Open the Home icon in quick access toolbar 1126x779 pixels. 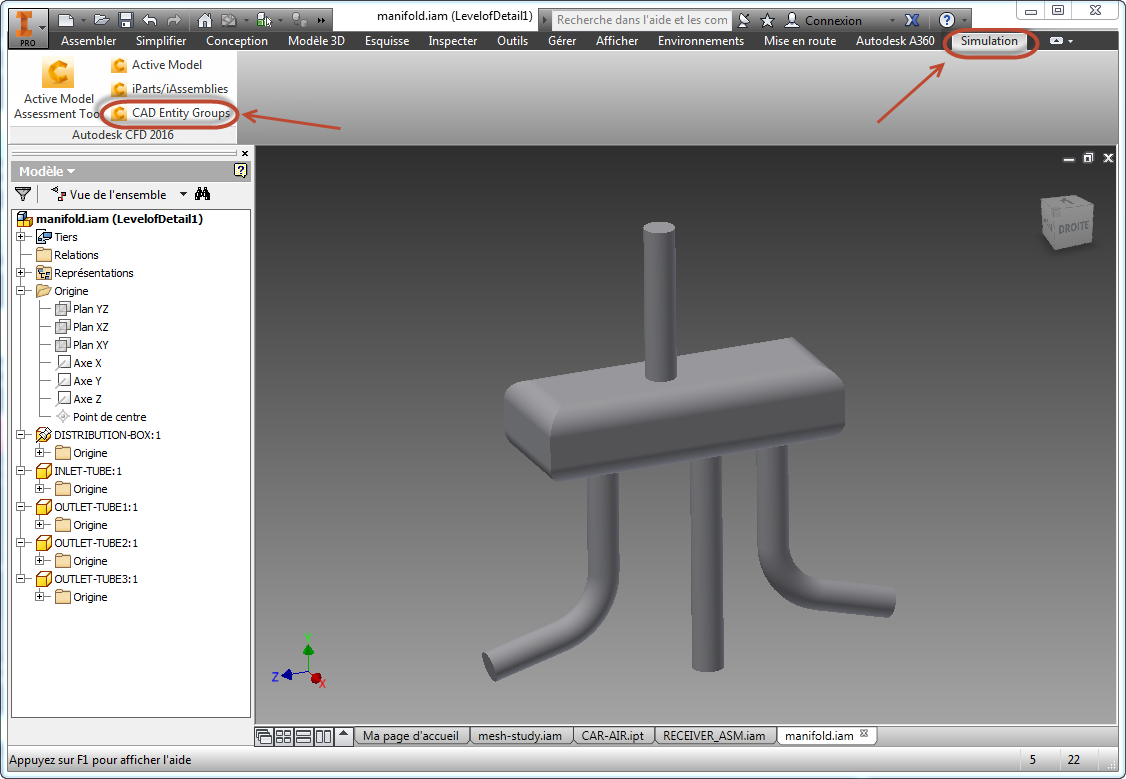(205, 20)
